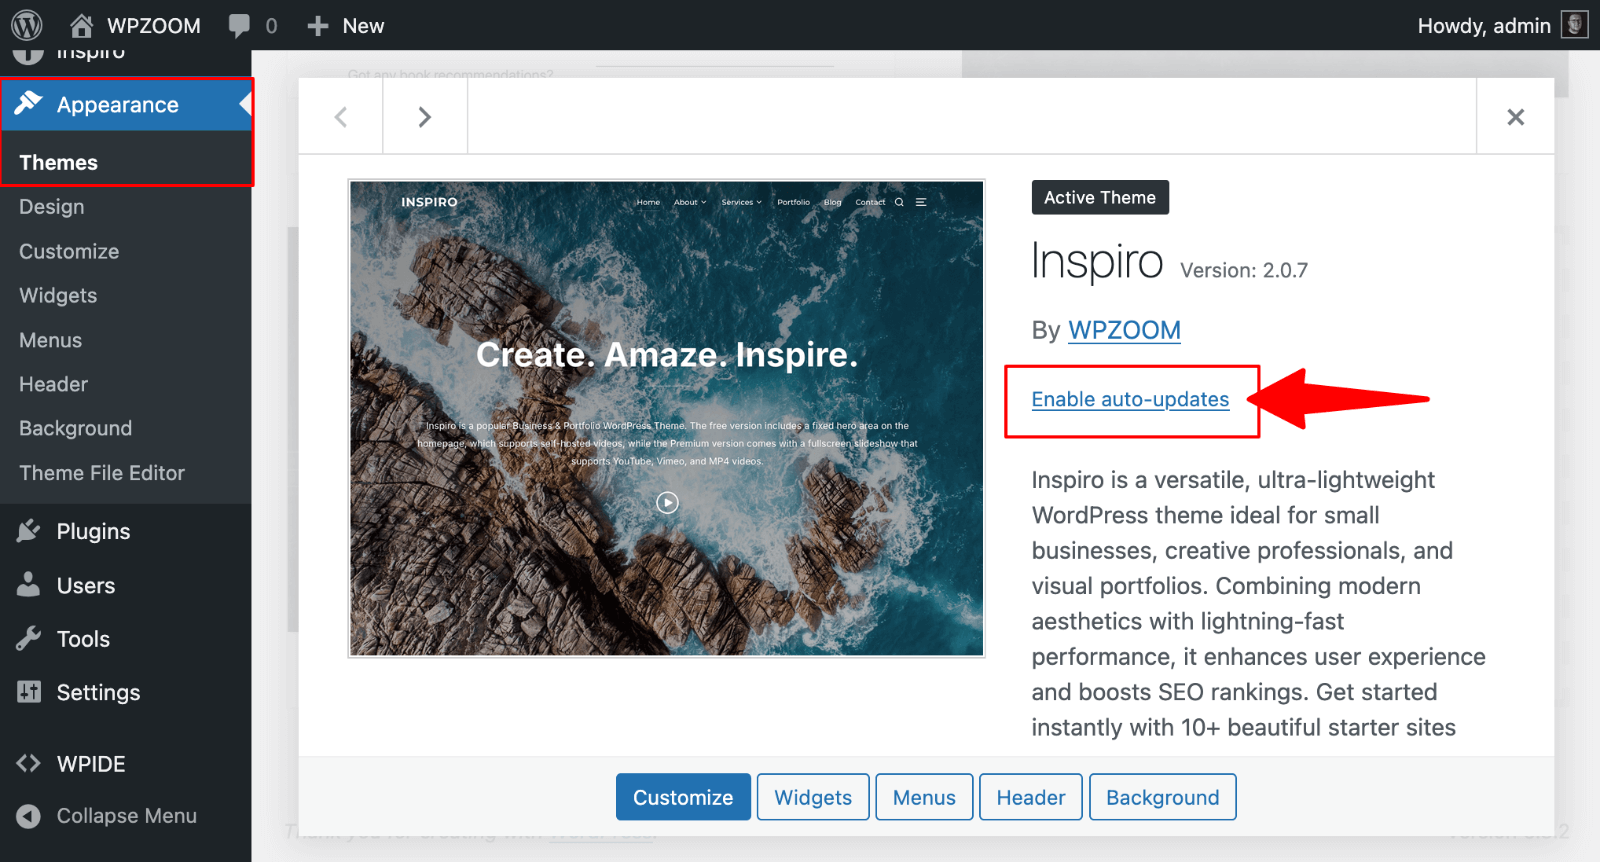Close the theme details overlay
The width and height of the screenshot is (1600, 862).
click(1515, 117)
